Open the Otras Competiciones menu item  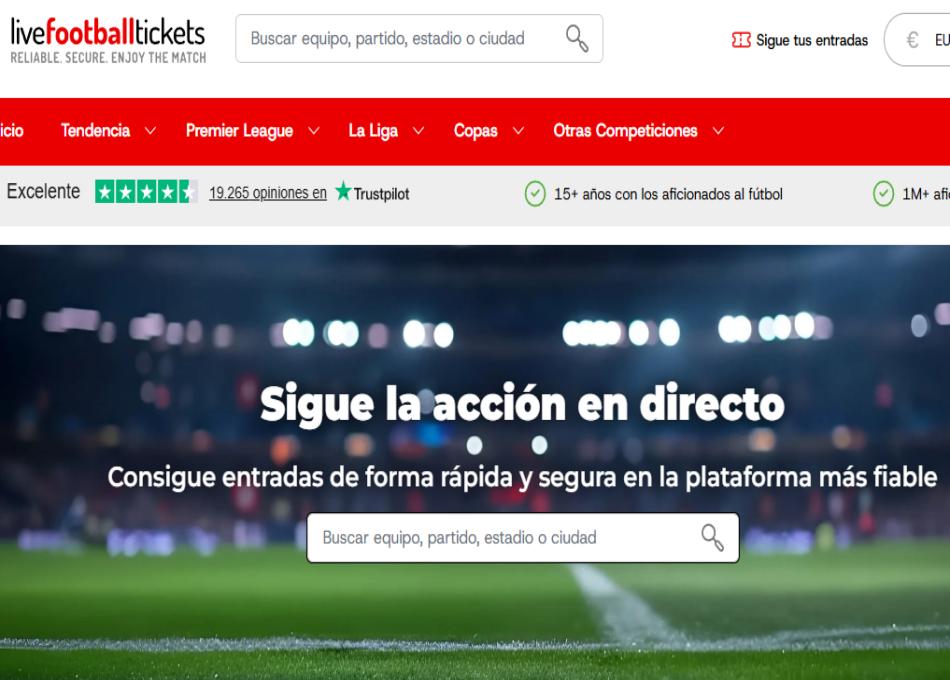(625, 131)
